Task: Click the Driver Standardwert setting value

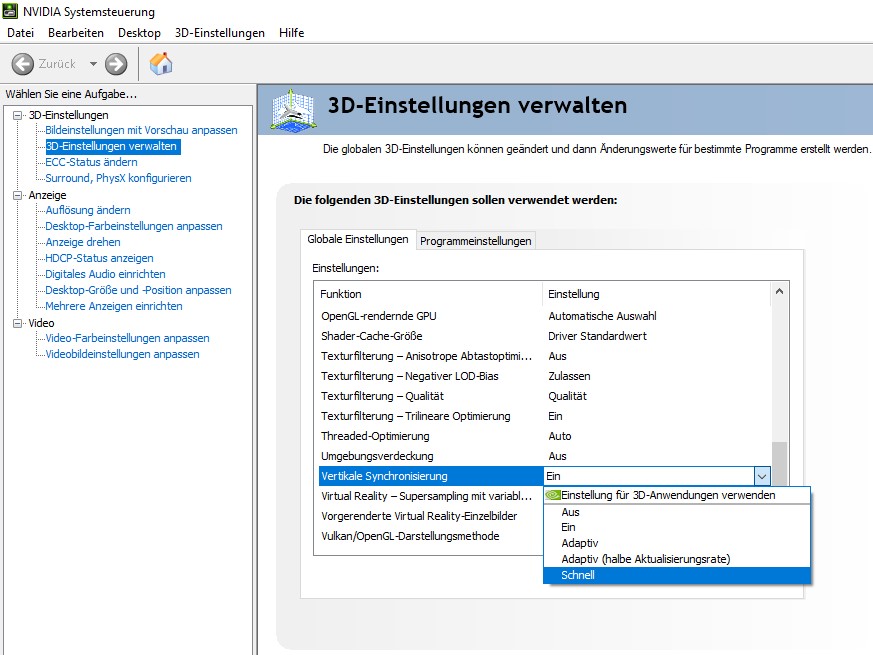Action: (597, 336)
